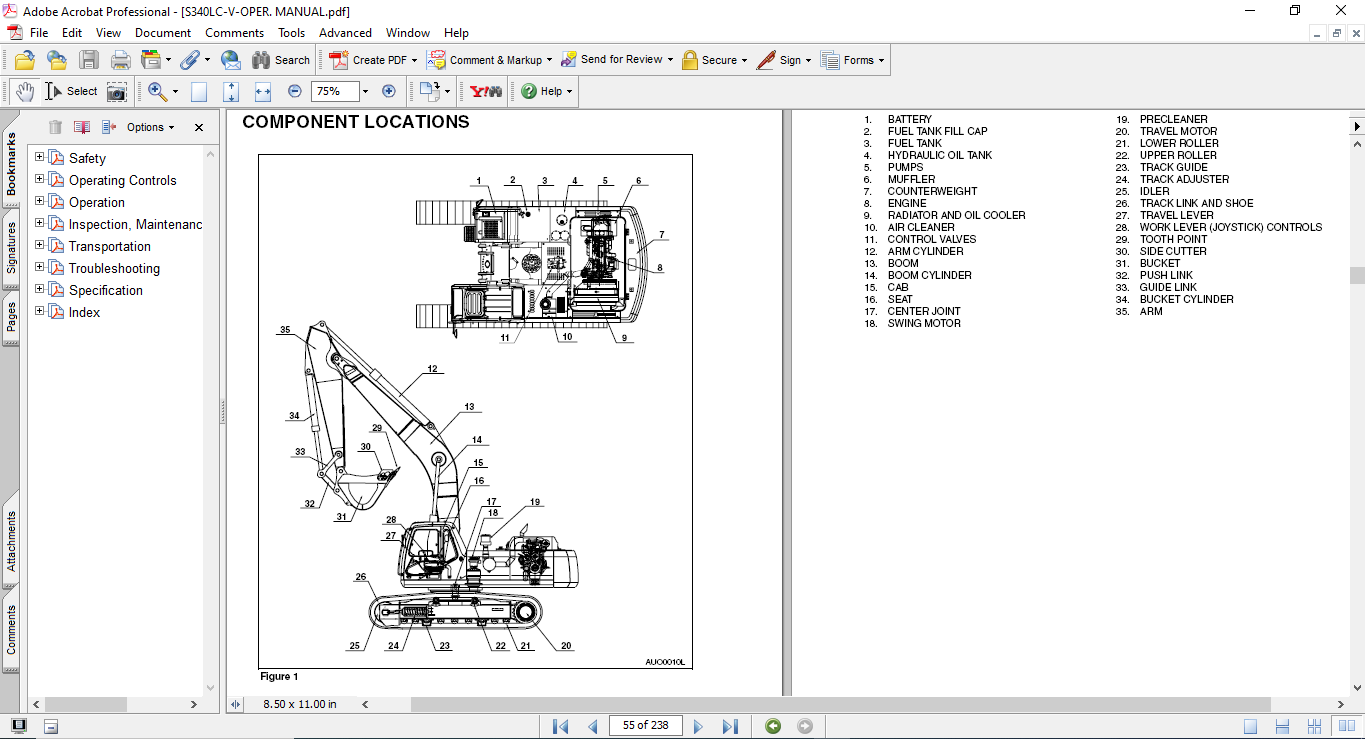1365x739 pixels.
Task: Click the New Bookmark icon
Action: point(82,127)
